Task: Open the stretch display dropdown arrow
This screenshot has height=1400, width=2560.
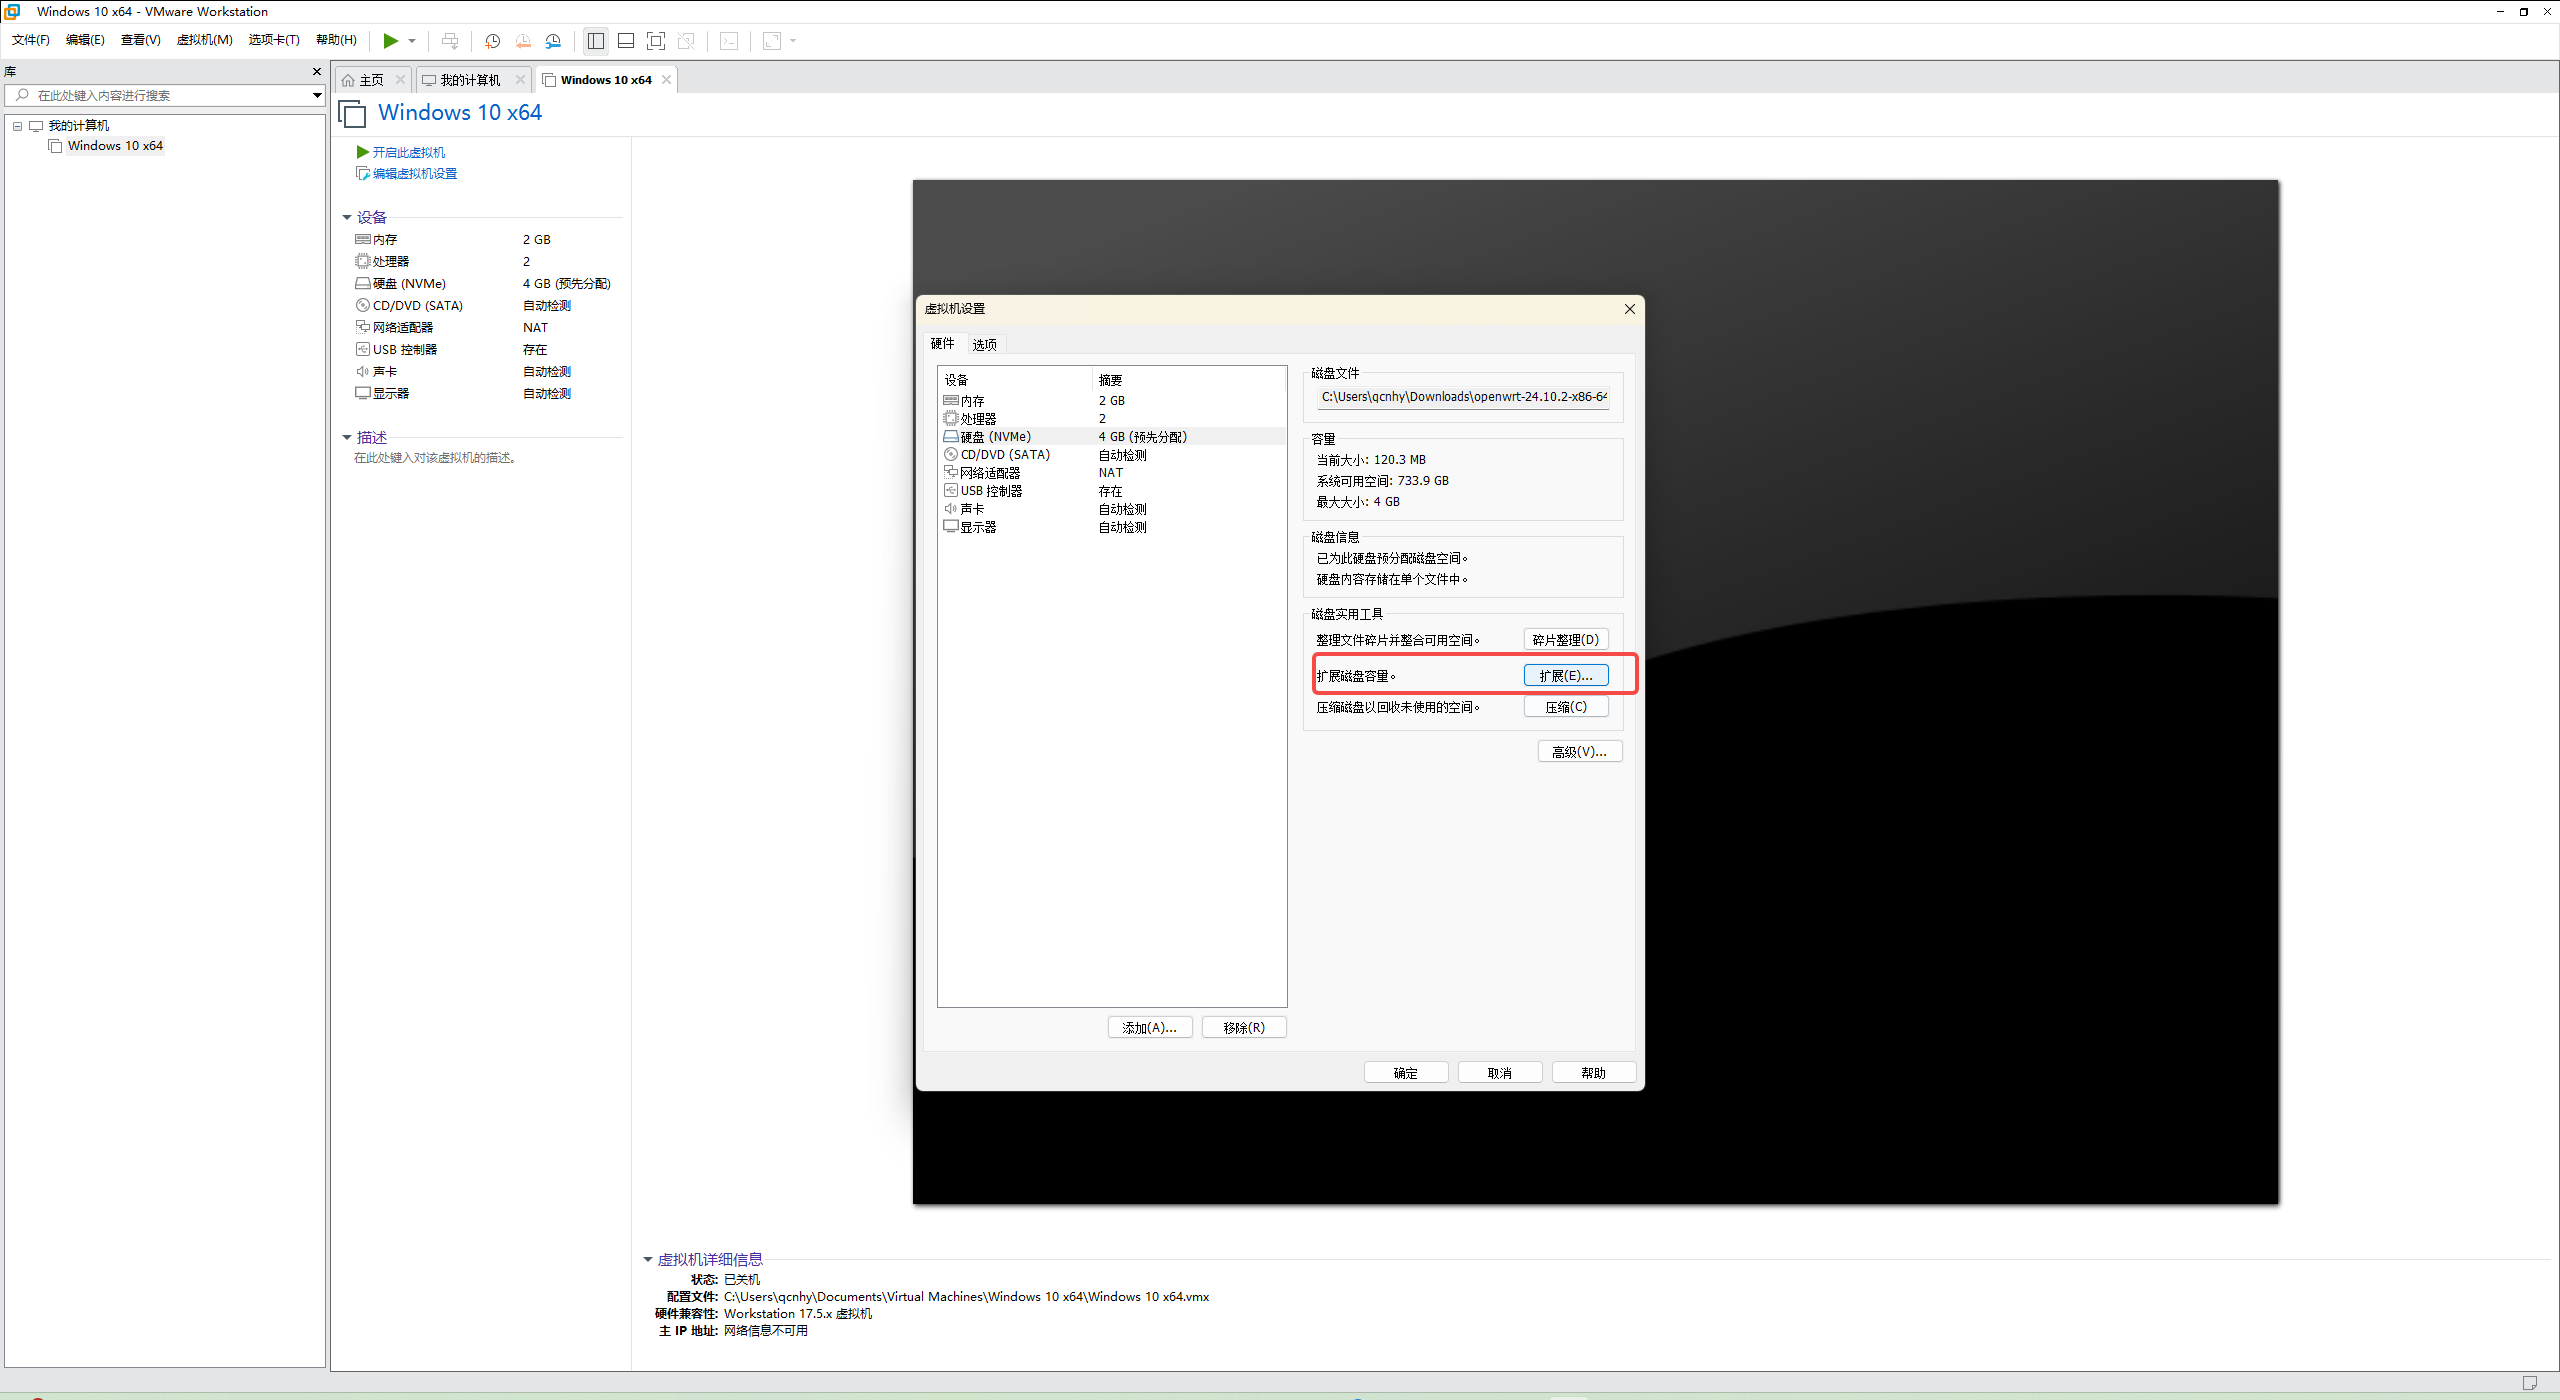Action: pos(794,41)
